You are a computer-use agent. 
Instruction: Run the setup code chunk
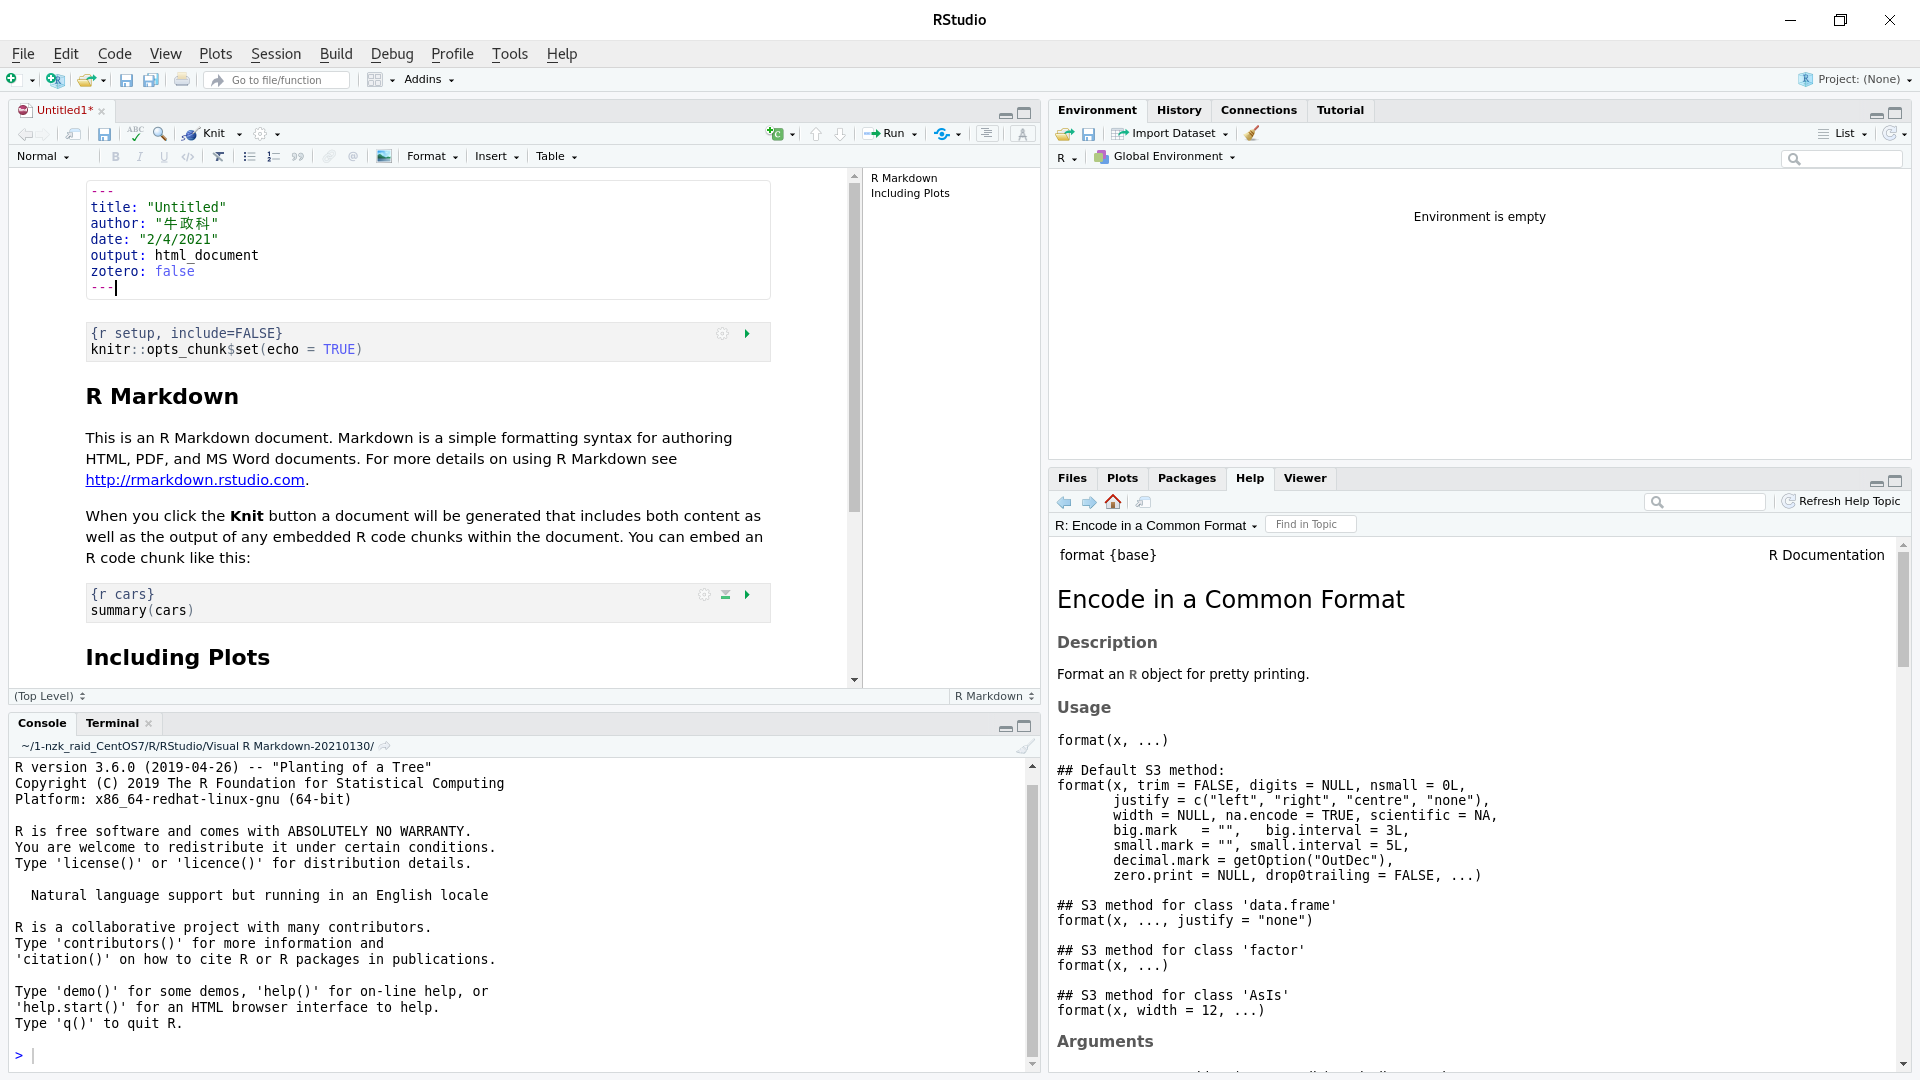point(747,334)
